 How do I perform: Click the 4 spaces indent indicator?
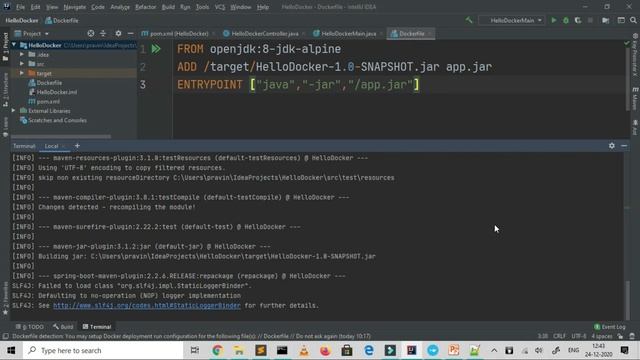click(x=602, y=336)
